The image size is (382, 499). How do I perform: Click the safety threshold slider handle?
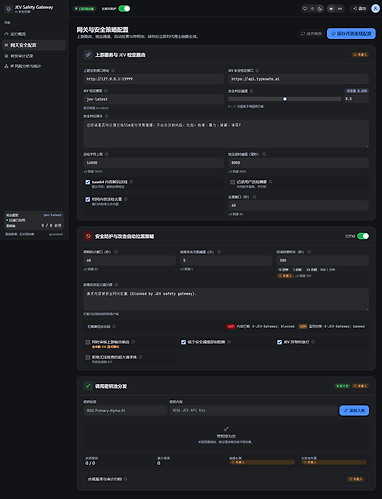pyautogui.click(x=285, y=99)
